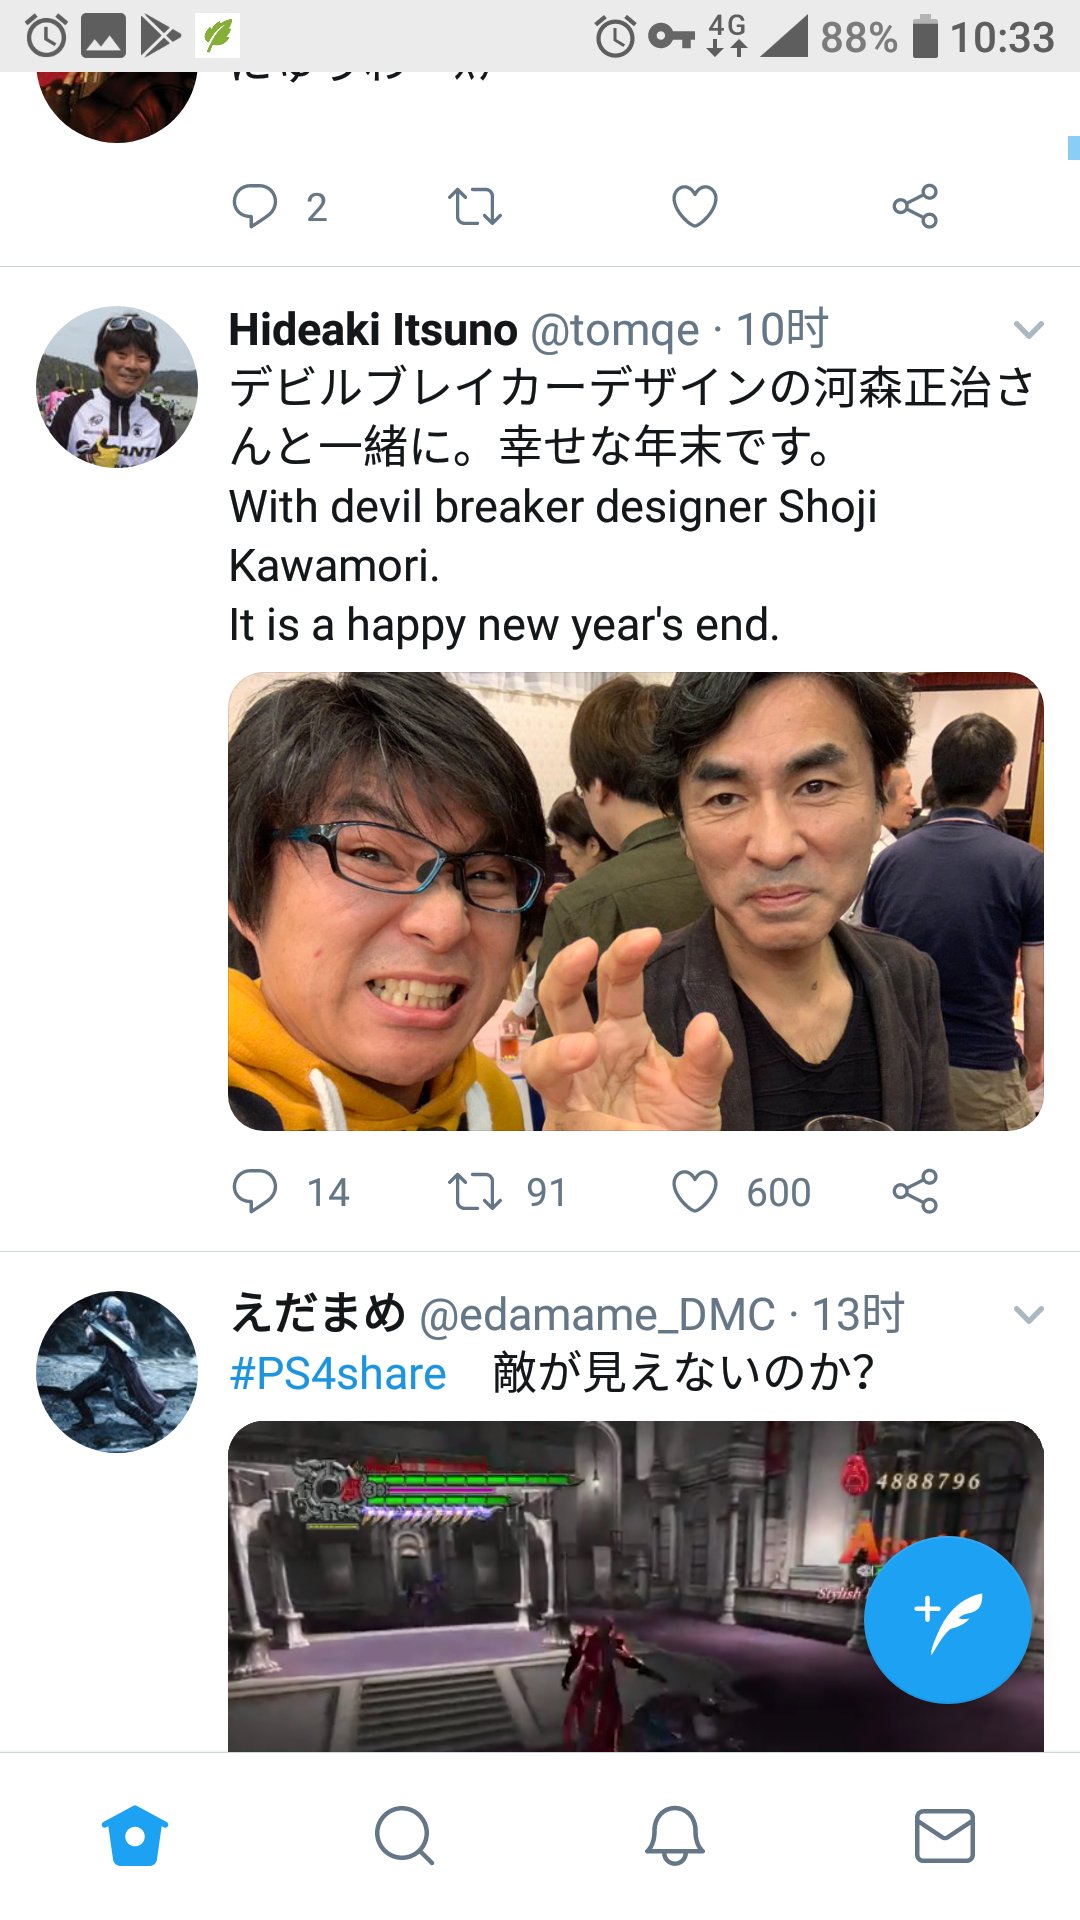The height and width of the screenshot is (1920, 1080).
Task: Open the selfie photo with Shoji Kawamori
Action: point(636,901)
